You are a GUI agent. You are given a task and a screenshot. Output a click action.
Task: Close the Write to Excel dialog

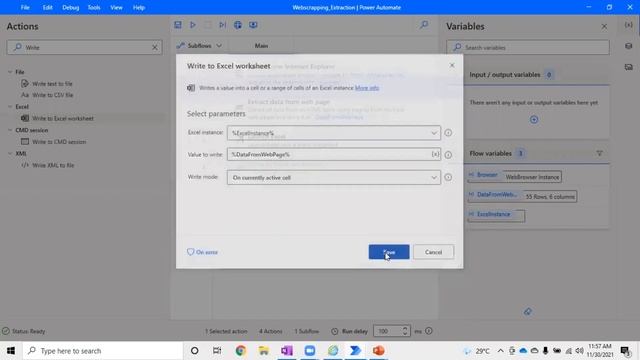click(x=452, y=65)
